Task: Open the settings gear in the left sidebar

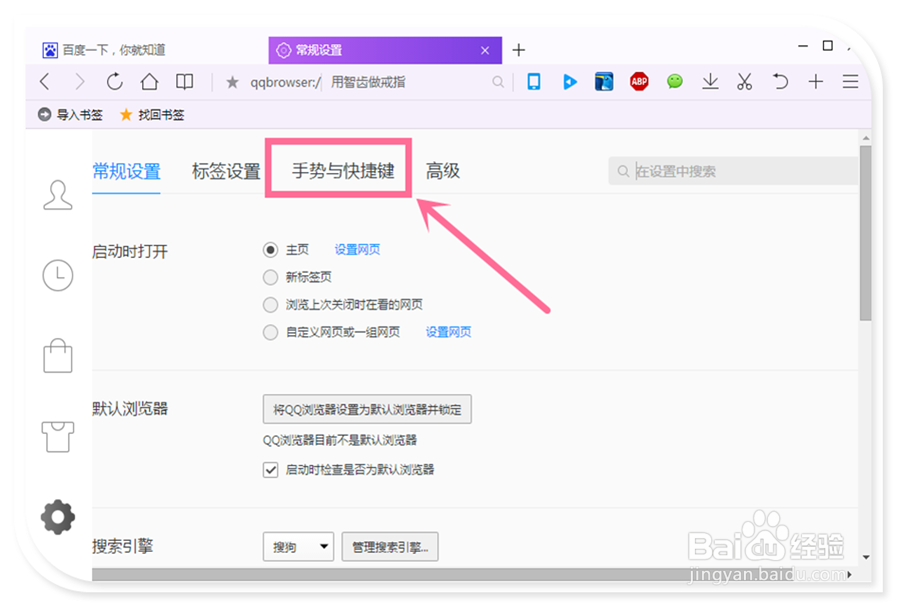Action: coord(57,517)
